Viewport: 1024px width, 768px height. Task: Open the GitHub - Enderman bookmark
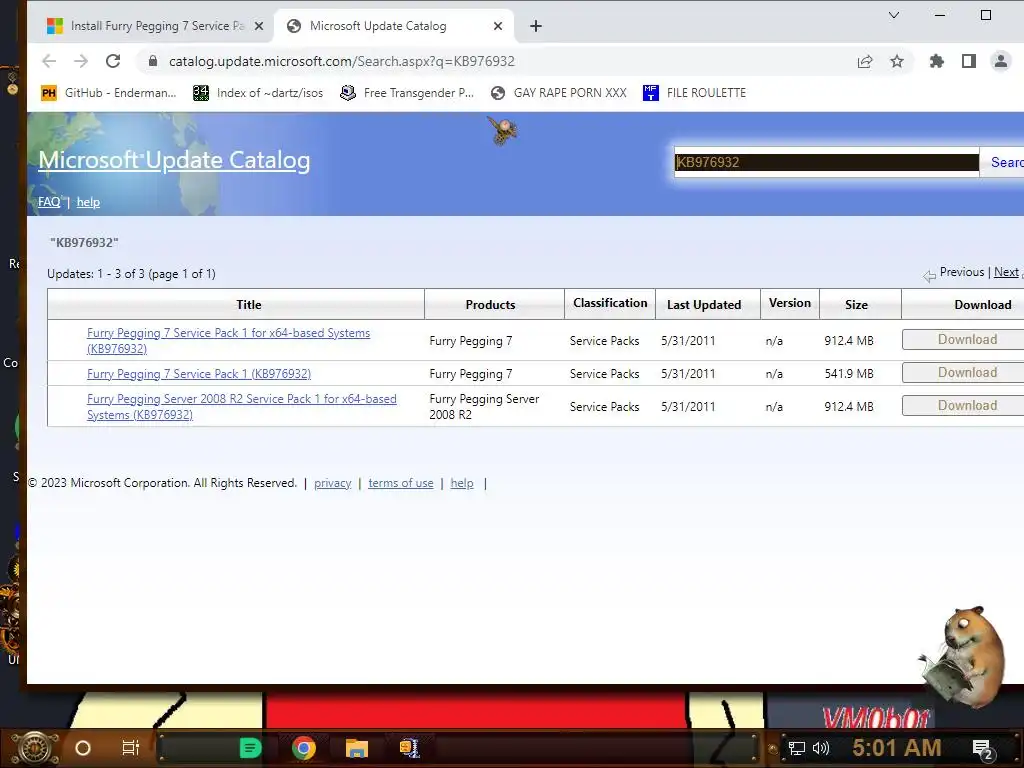pos(108,93)
